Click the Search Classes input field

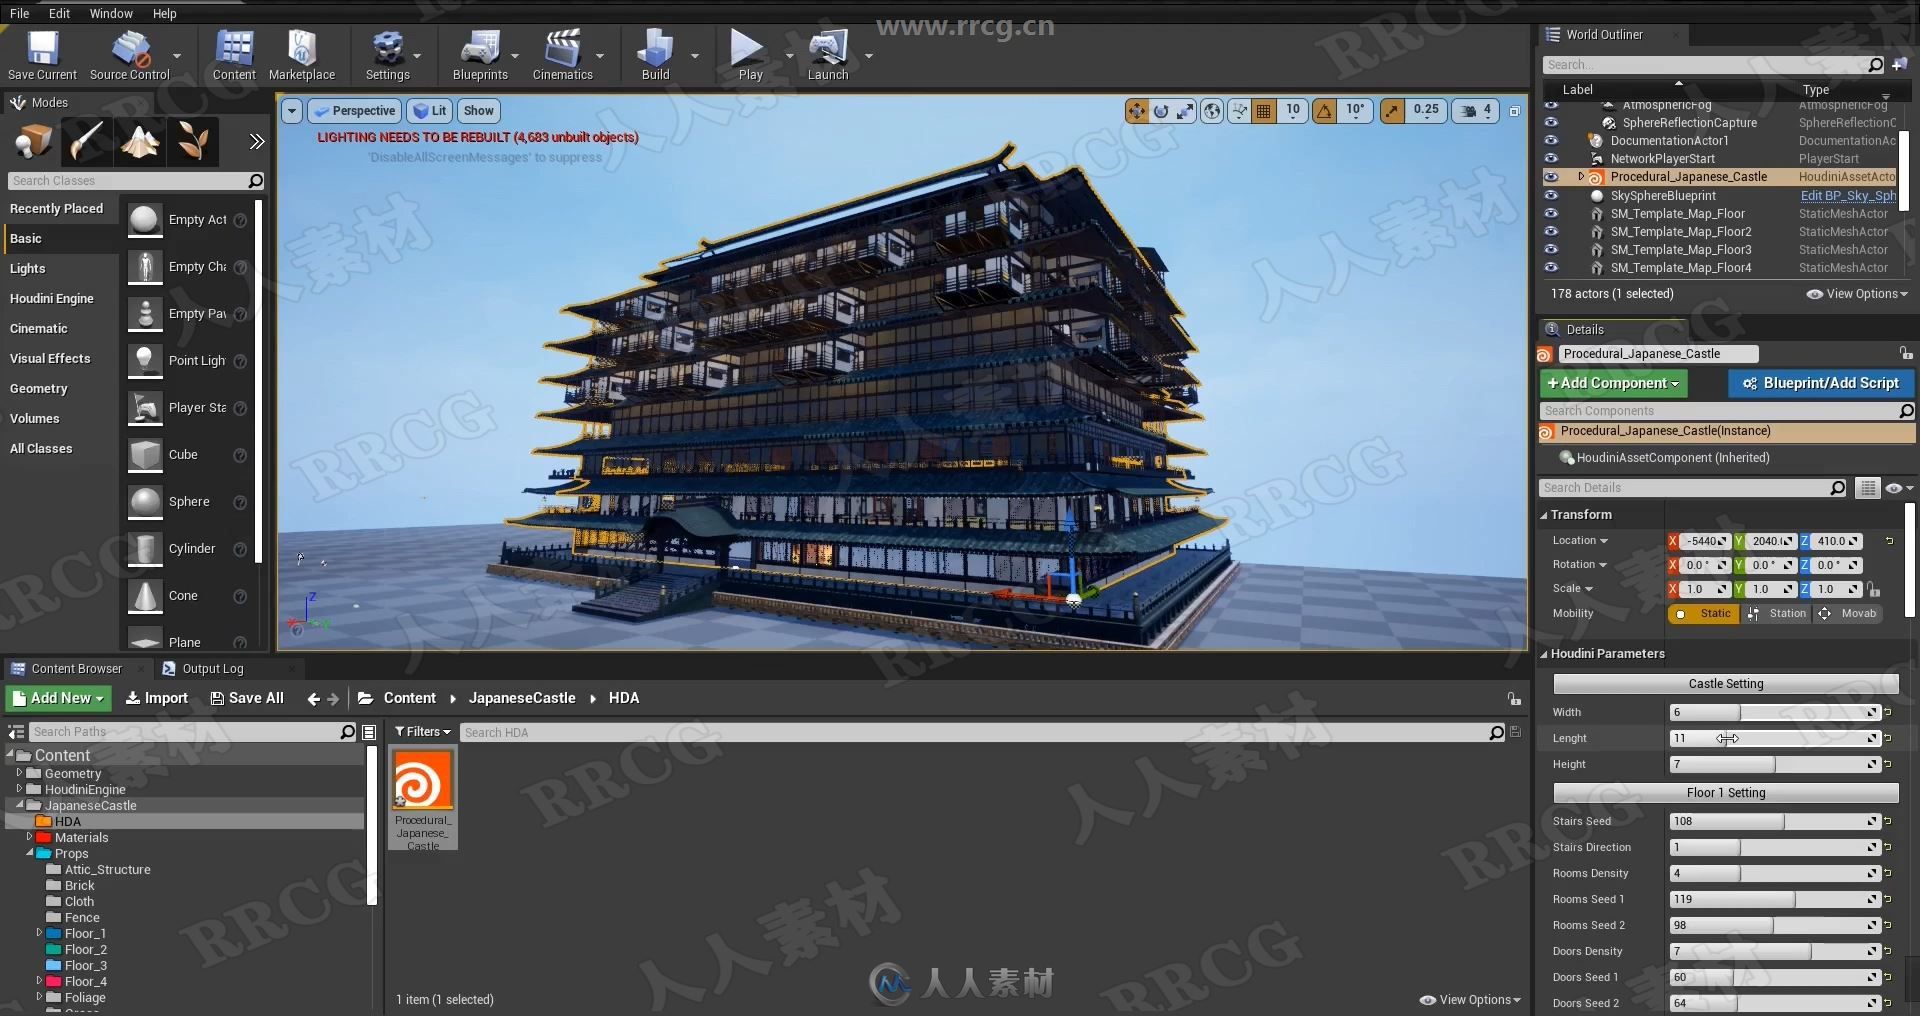(128, 181)
